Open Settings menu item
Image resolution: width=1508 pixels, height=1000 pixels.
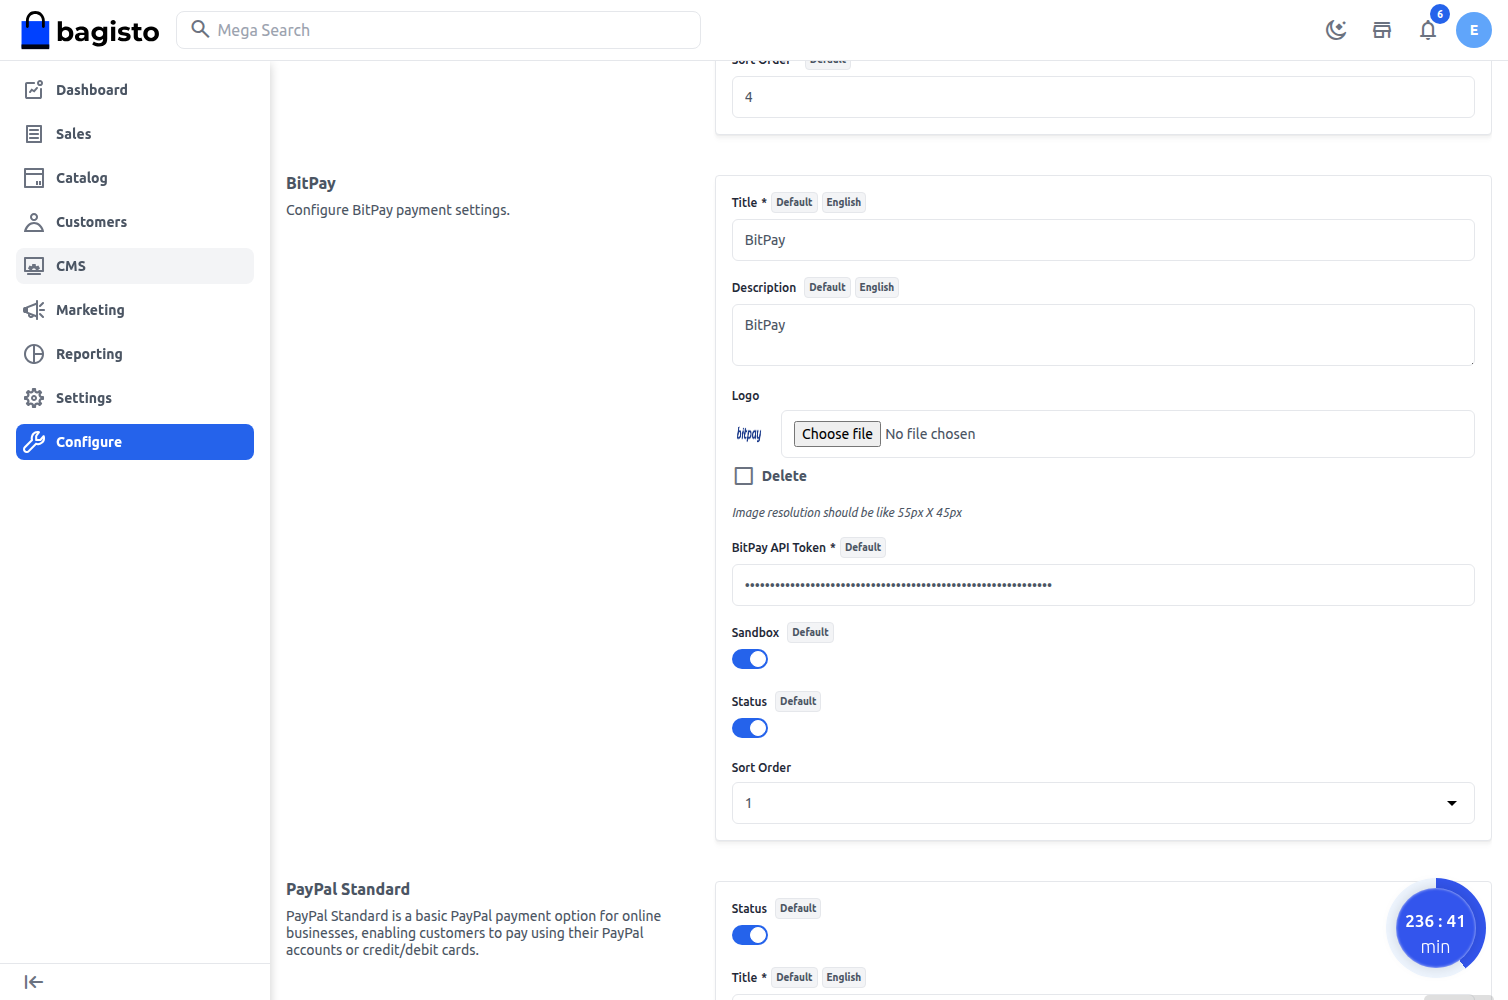coord(135,398)
